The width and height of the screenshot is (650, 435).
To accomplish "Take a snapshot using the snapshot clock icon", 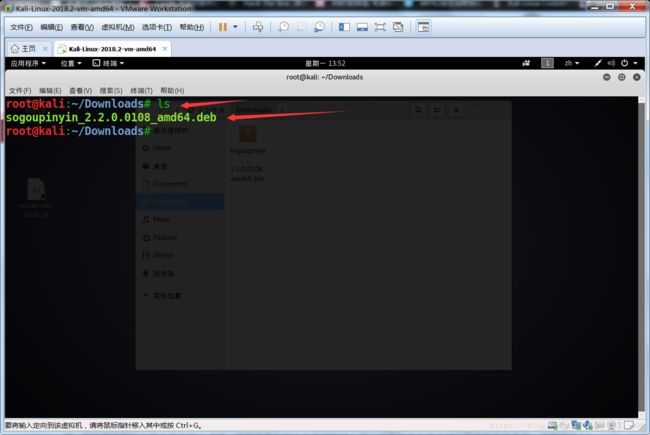I will tap(284, 27).
